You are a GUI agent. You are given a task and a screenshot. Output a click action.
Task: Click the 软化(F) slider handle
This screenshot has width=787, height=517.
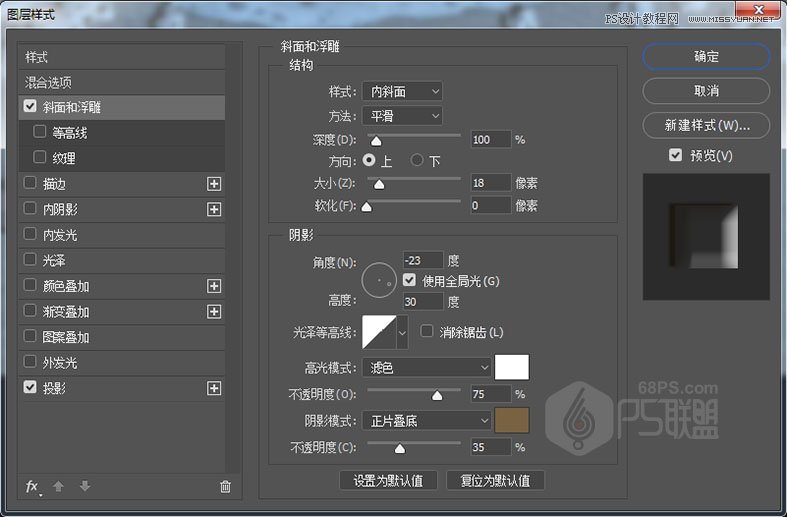pos(367,206)
